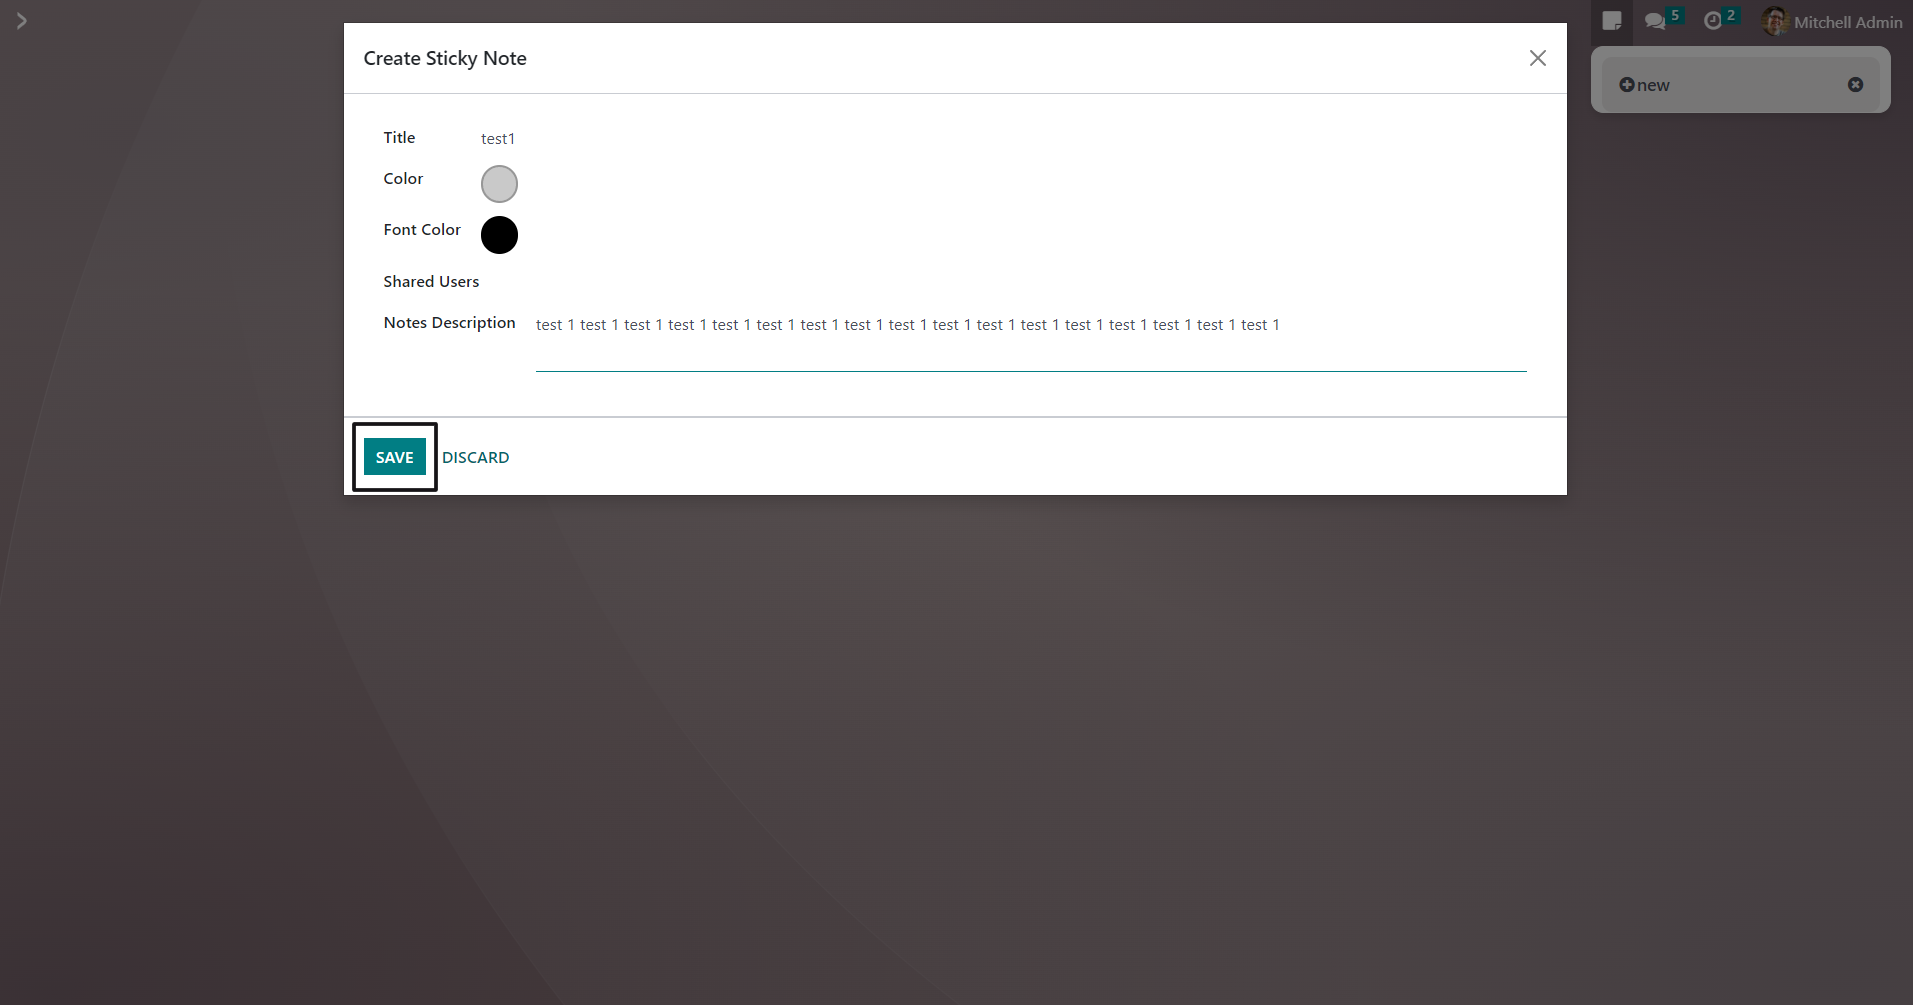Click the Create Sticky Note heading
1913x1005 pixels.
(x=445, y=58)
